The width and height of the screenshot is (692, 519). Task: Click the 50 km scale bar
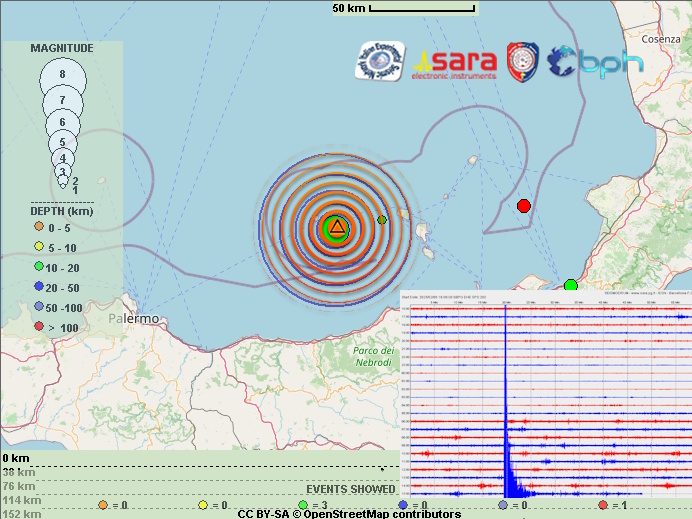click(x=421, y=8)
